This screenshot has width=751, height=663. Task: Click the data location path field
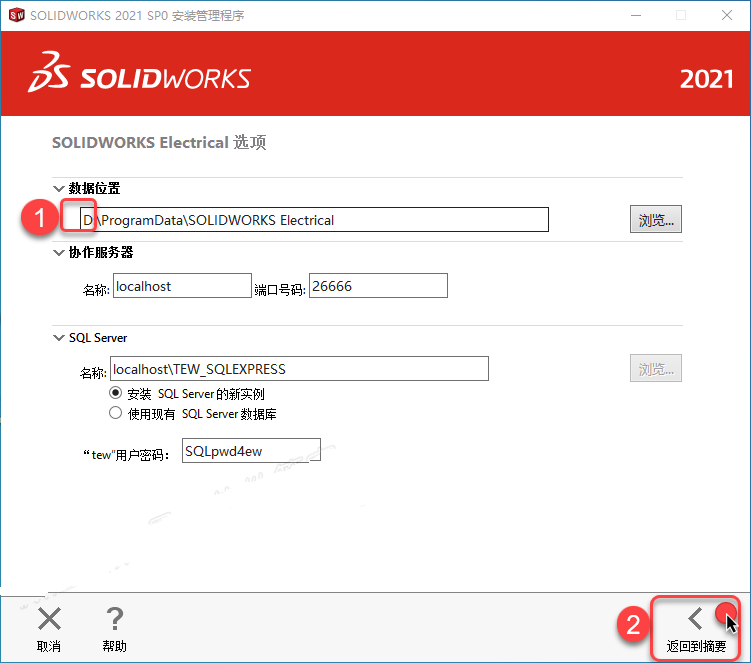point(314,219)
